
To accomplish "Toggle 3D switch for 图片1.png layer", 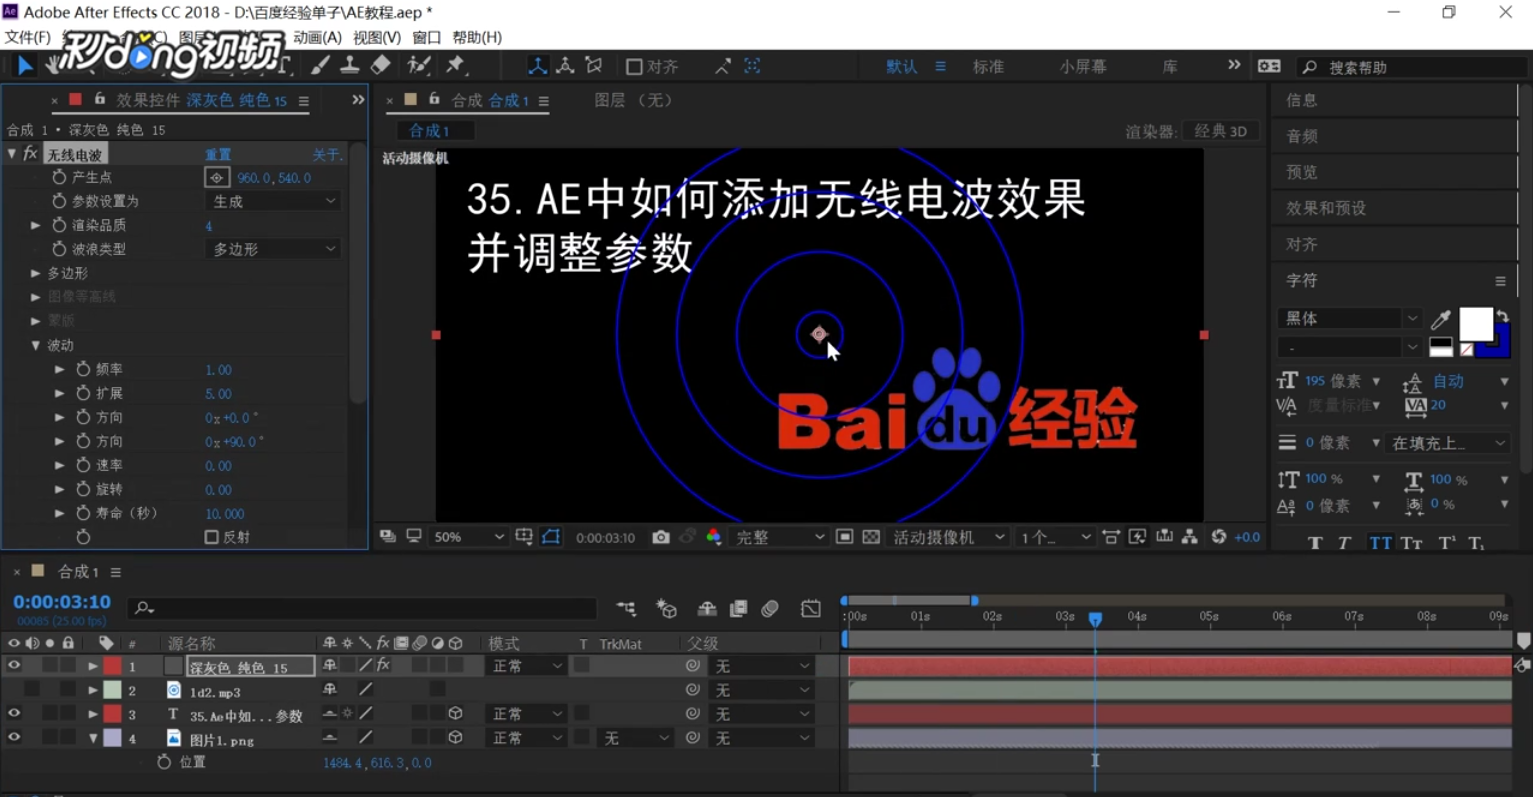I will click(456, 738).
